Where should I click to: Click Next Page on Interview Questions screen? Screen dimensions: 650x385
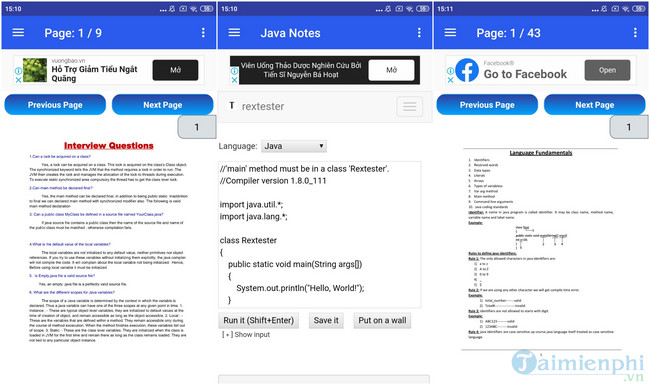click(162, 105)
